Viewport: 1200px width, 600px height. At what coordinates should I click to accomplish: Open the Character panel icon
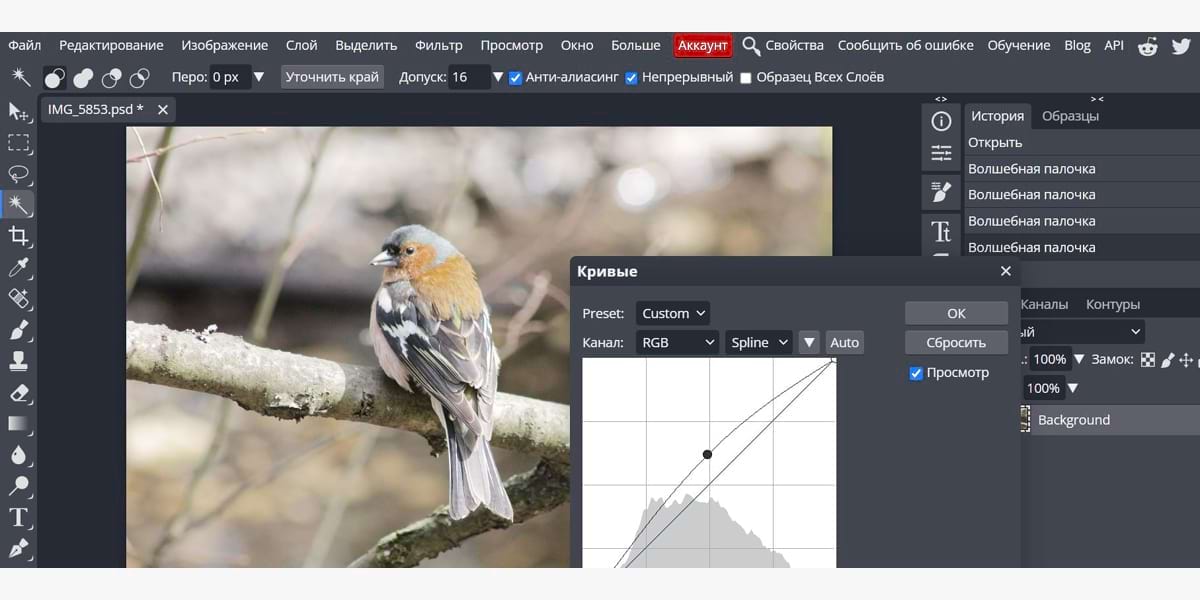pos(941,232)
